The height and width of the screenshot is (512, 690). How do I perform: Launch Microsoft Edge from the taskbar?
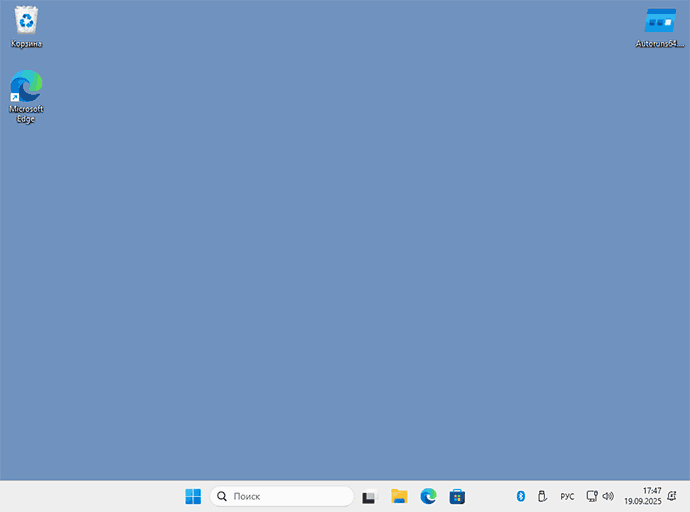(428, 496)
